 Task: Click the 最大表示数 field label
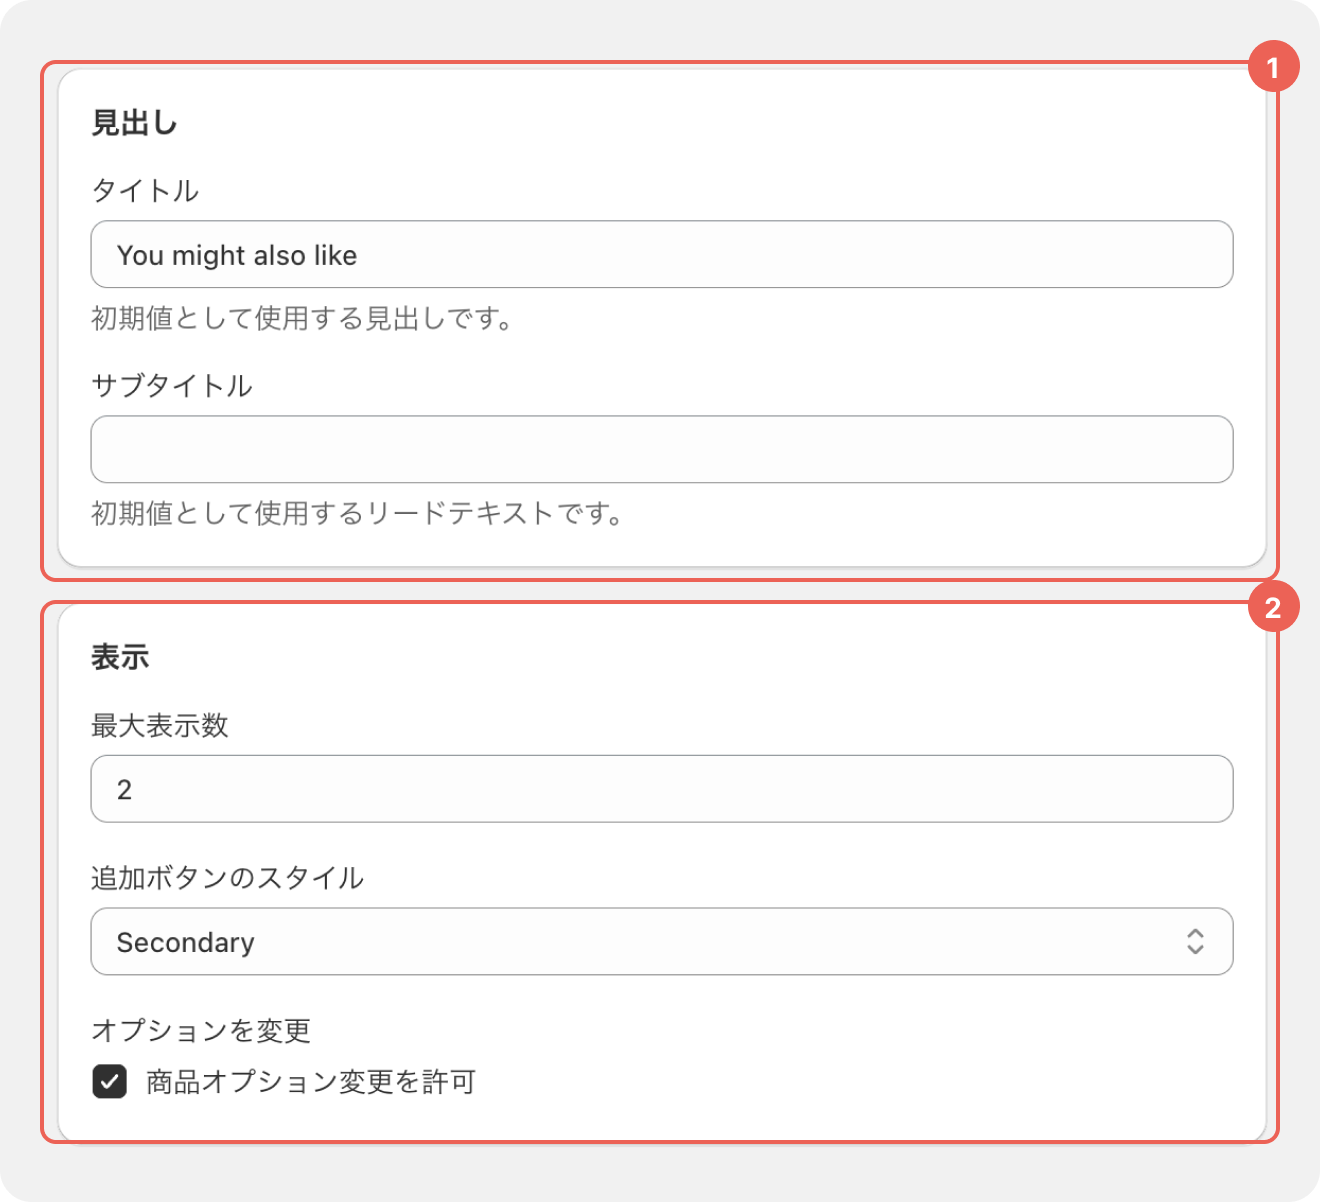click(160, 725)
